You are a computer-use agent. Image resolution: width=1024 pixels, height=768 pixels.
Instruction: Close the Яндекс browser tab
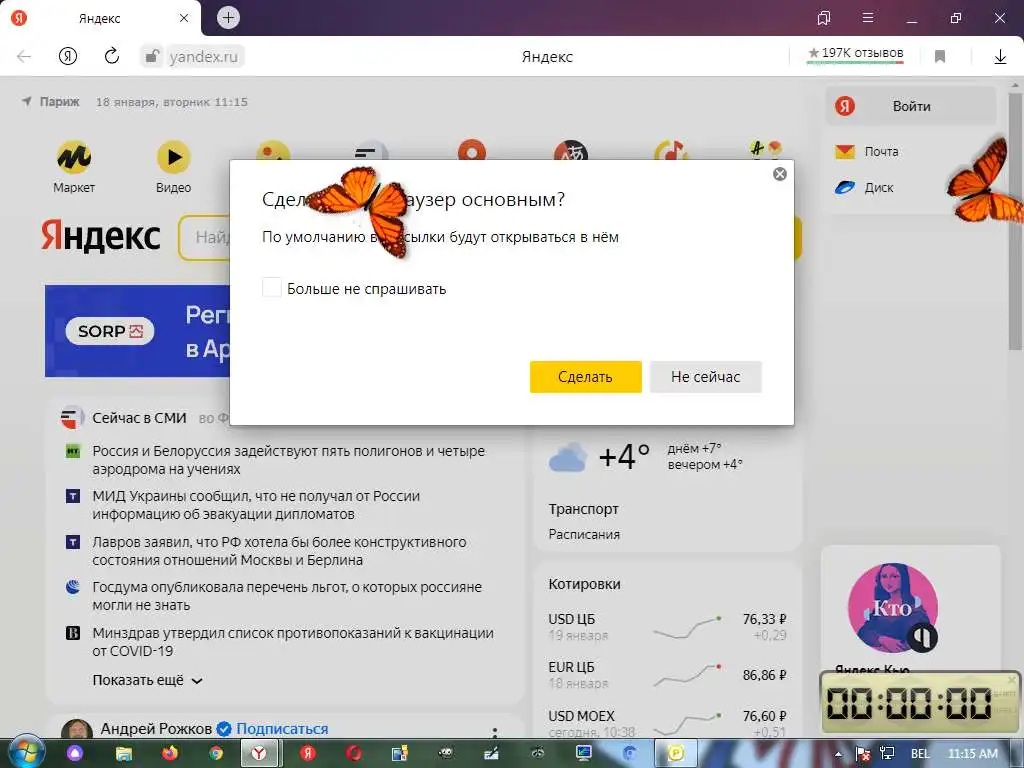pyautogui.click(x=184, y=18)
